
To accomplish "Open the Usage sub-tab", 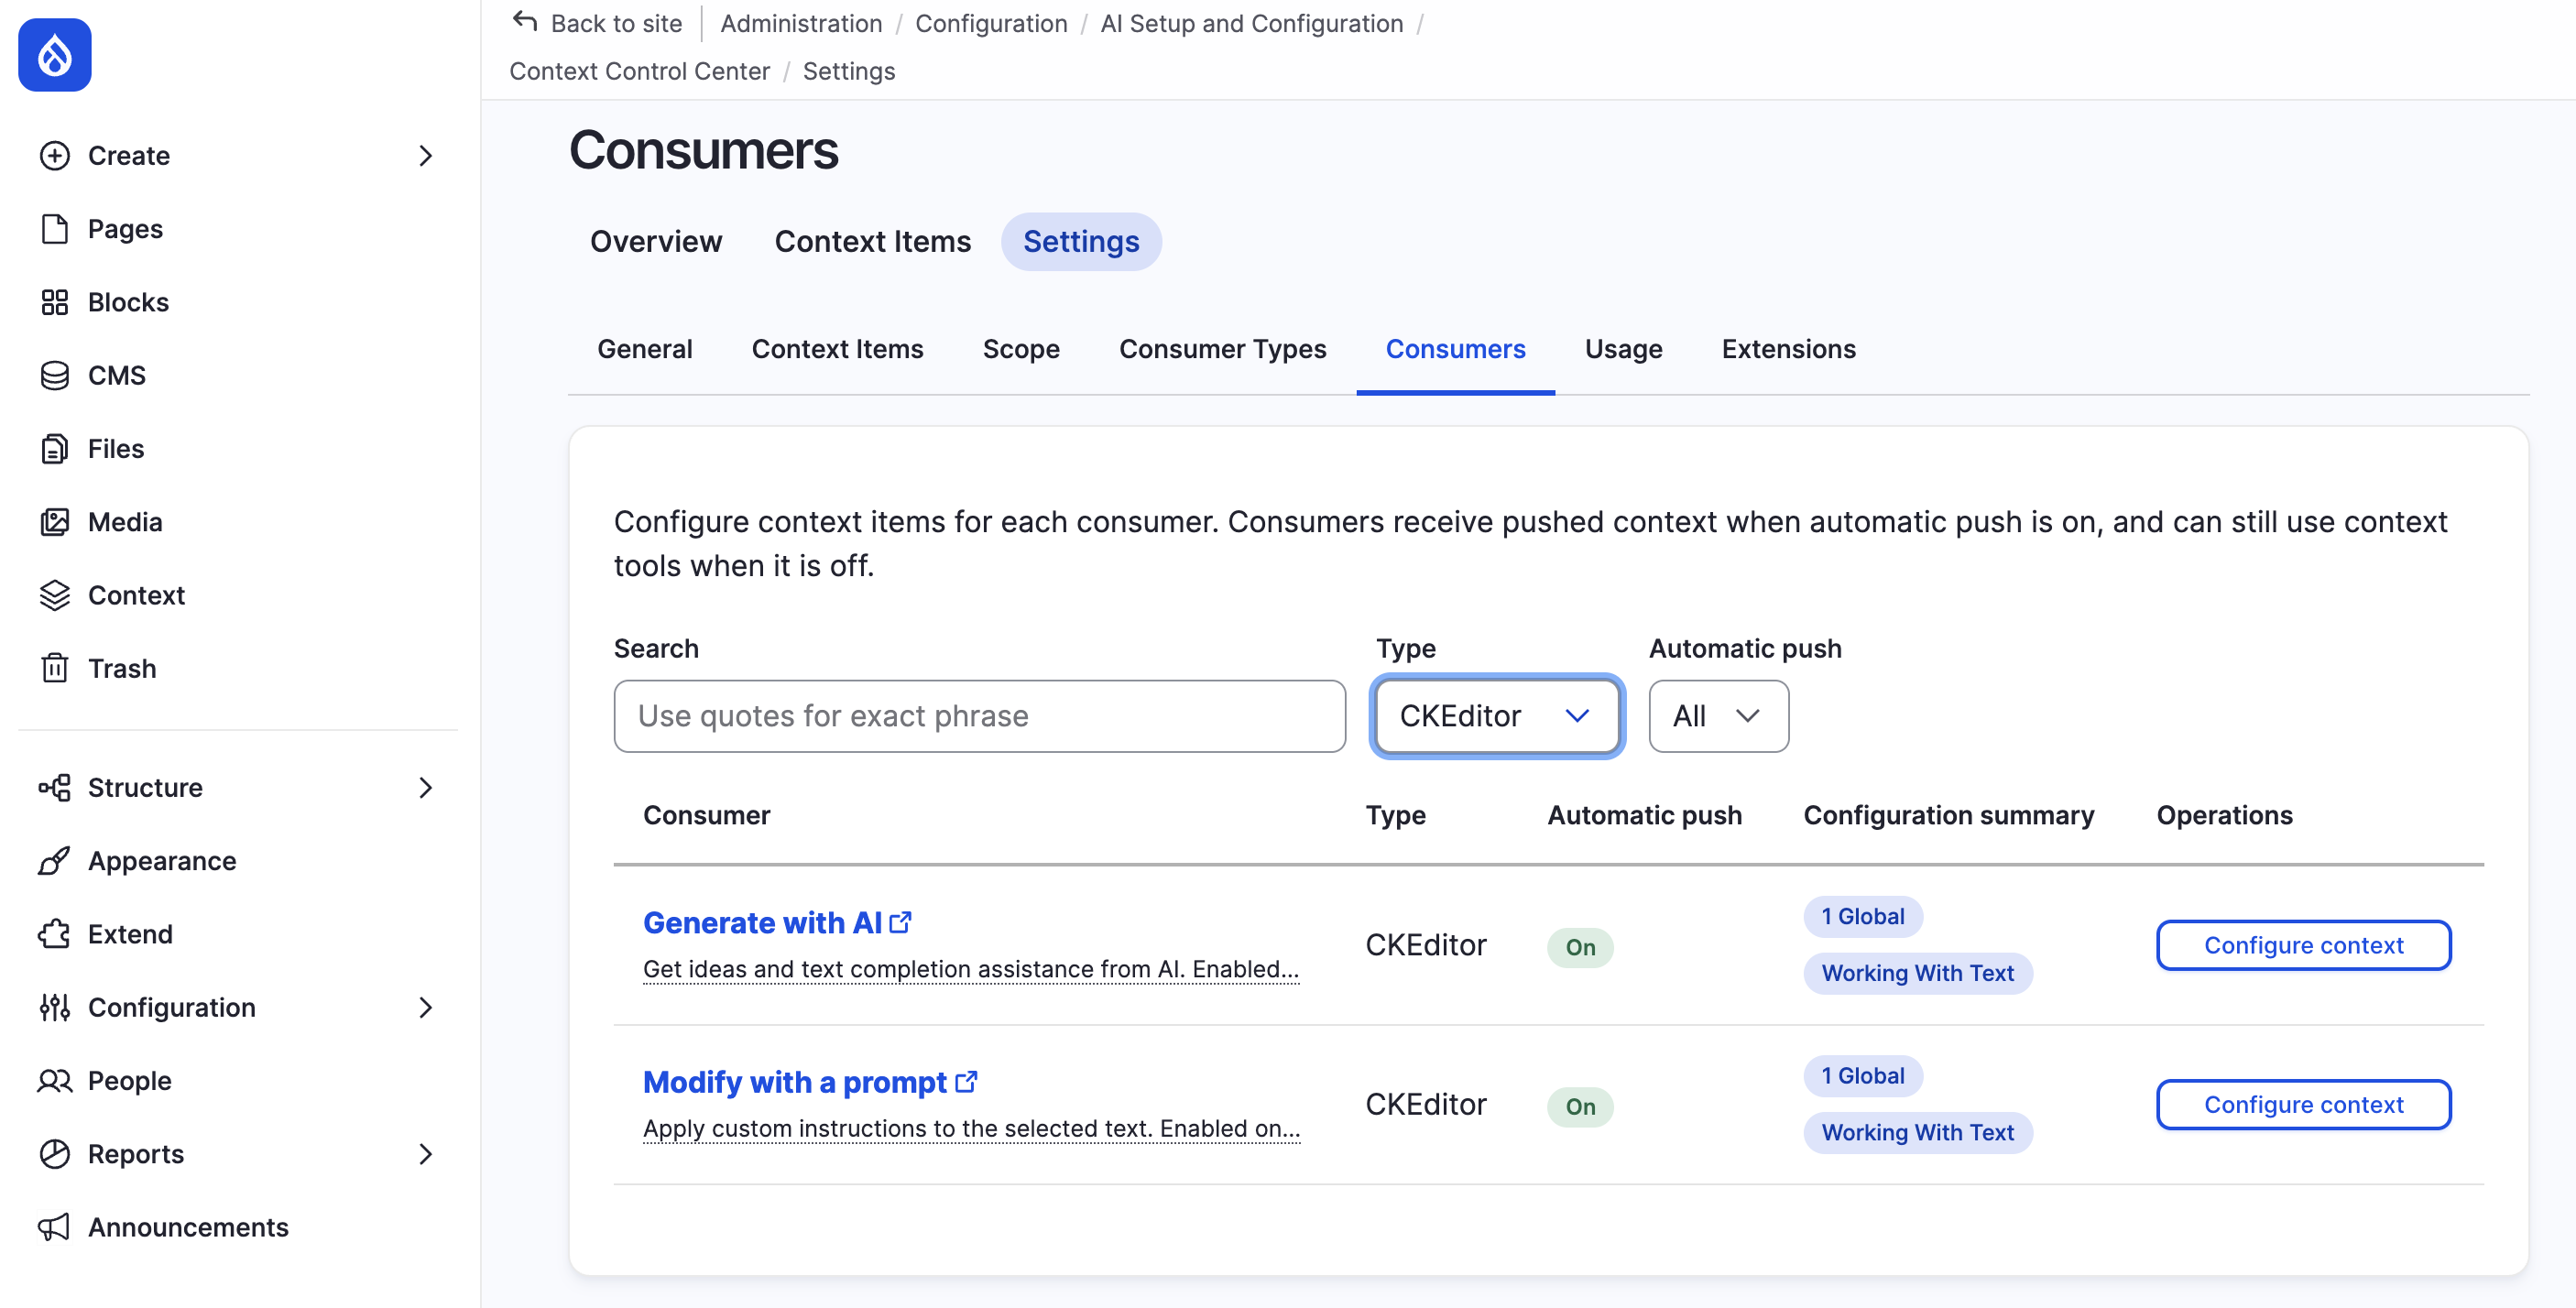I will 1623,349.
